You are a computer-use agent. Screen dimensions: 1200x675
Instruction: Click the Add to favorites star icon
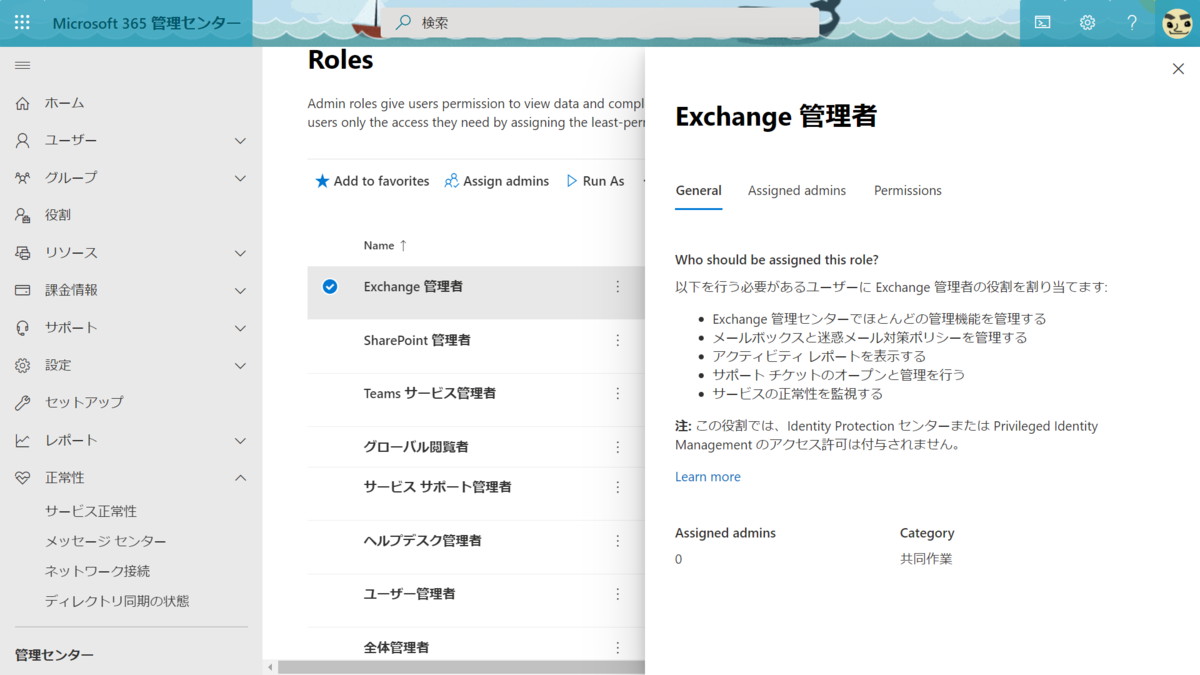point(322,181)
